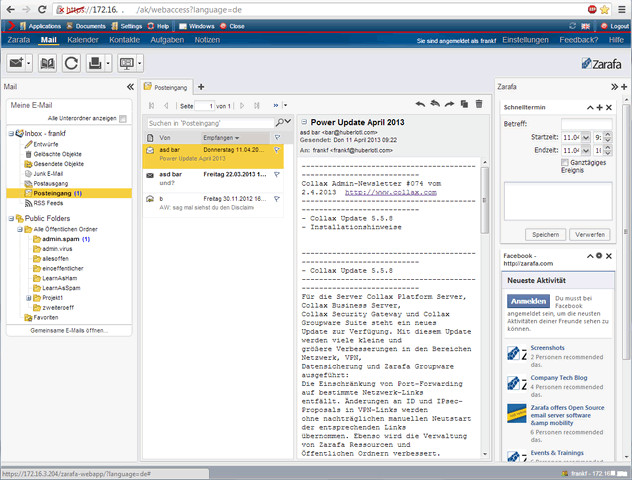Click the Posteingang search field
Viewport: 632px width, 480px height.
click(211, 123)
